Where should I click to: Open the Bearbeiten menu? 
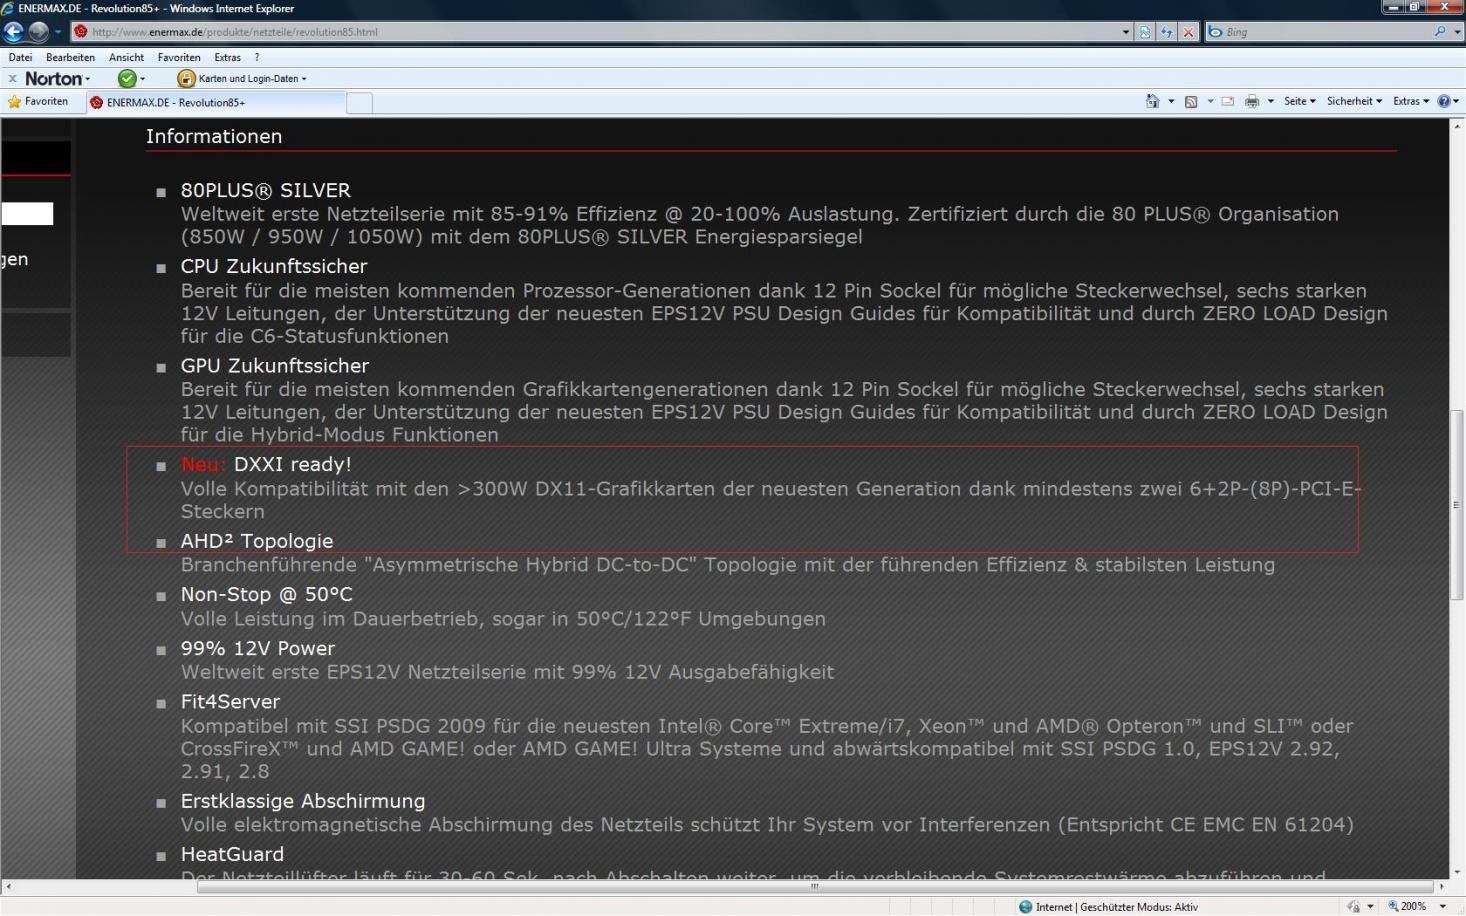point(70,57)
